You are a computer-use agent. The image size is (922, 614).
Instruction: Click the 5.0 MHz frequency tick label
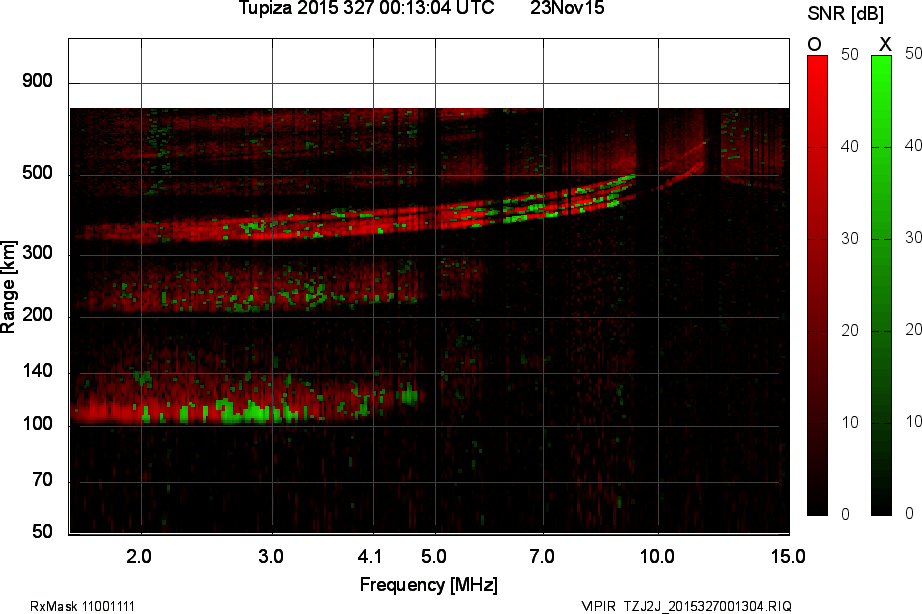(x=434, y=556)
